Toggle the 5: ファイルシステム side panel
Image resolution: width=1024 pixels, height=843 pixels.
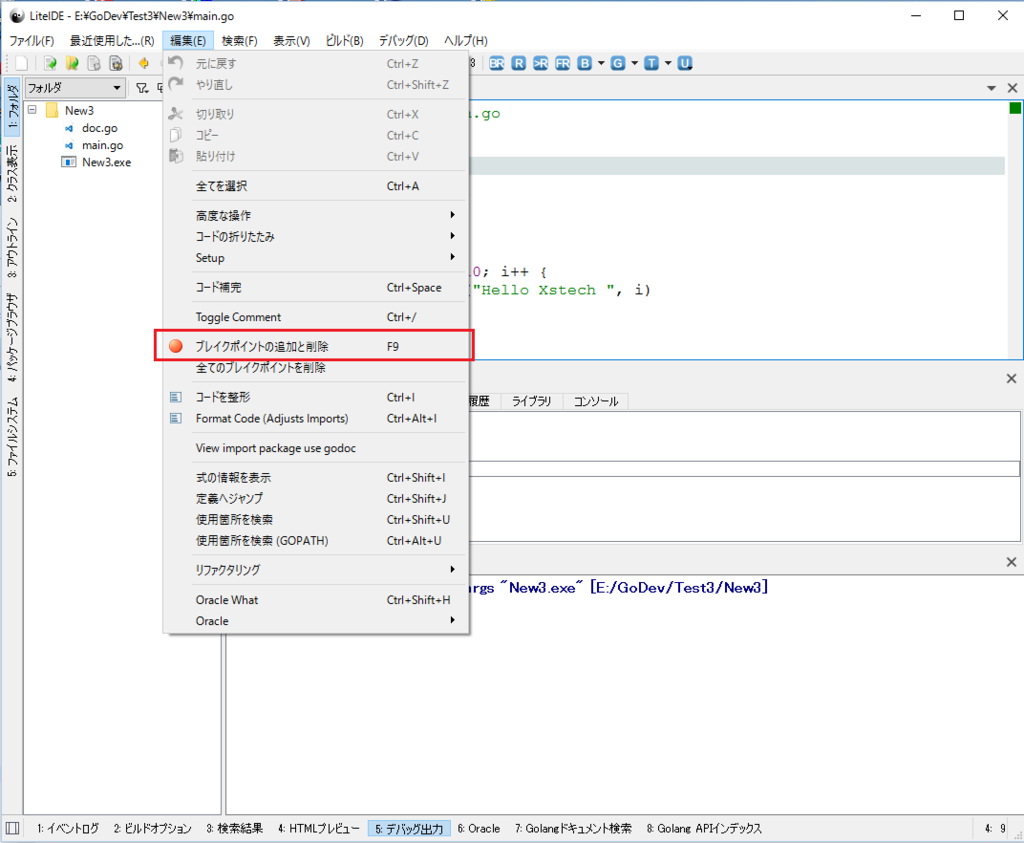coord(12,437)
